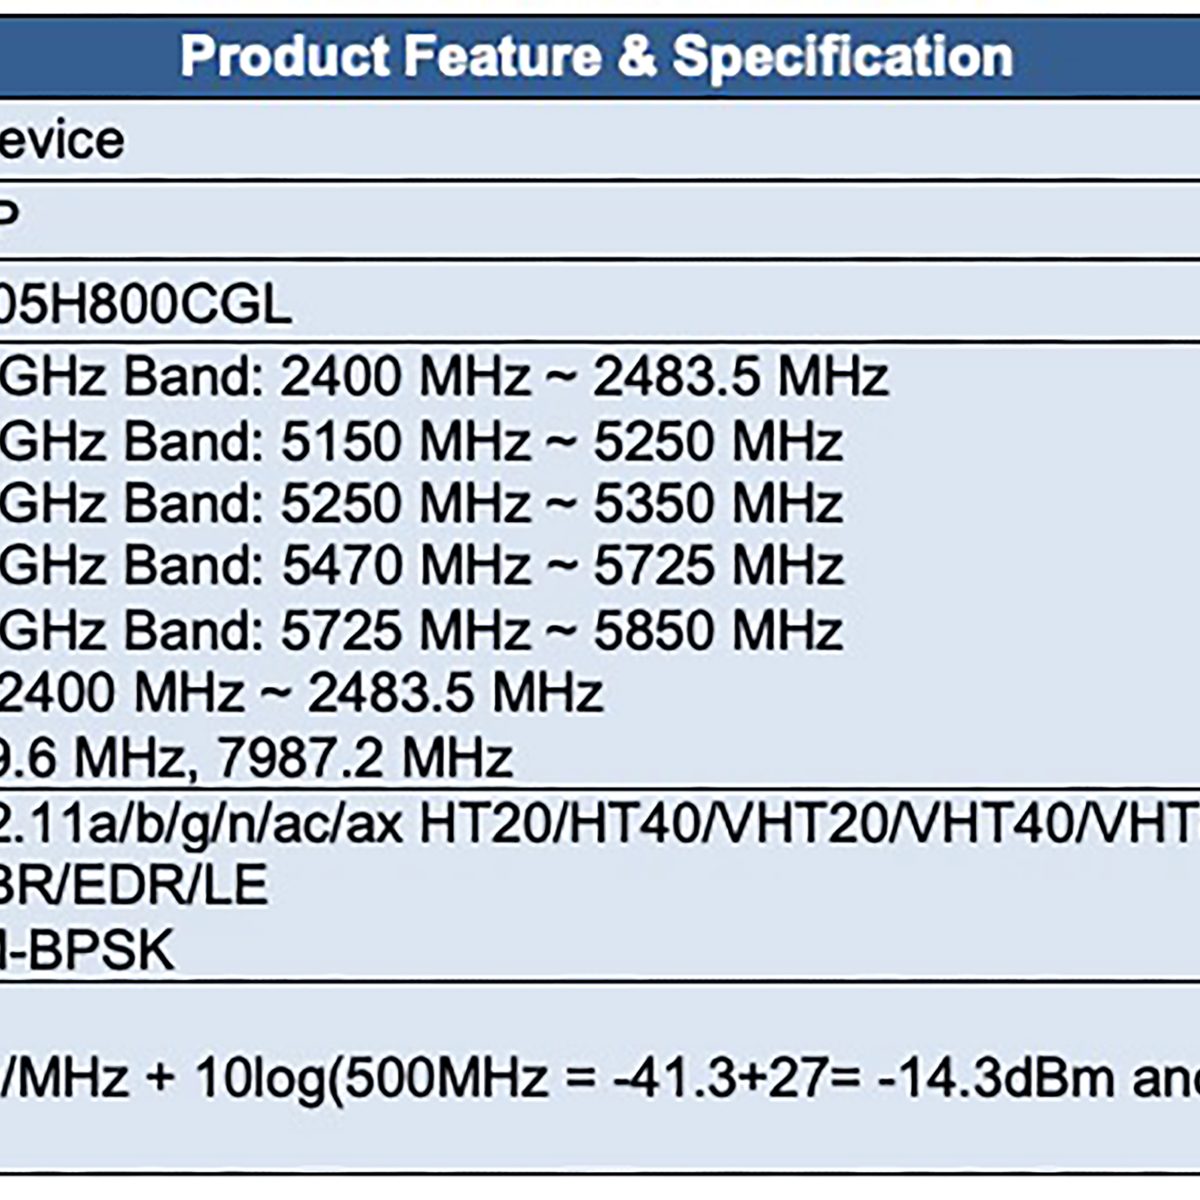Click the 5470 MHz ~ 5725 MHz band line
Screen dimensions: 1200x1200
[421, 566]
